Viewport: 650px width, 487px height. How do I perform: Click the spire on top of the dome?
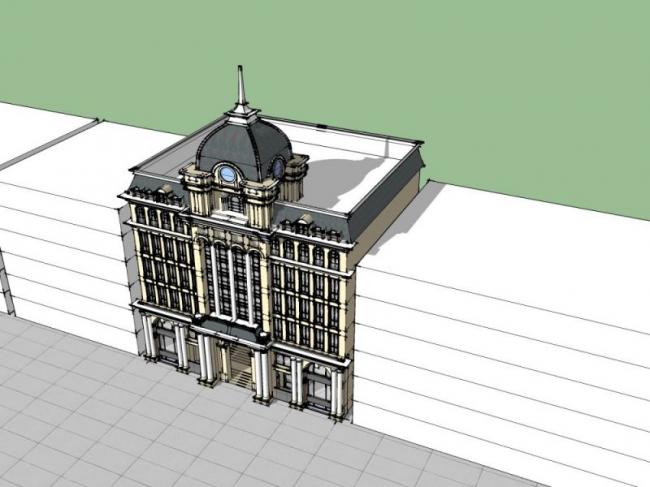(240, 88)
